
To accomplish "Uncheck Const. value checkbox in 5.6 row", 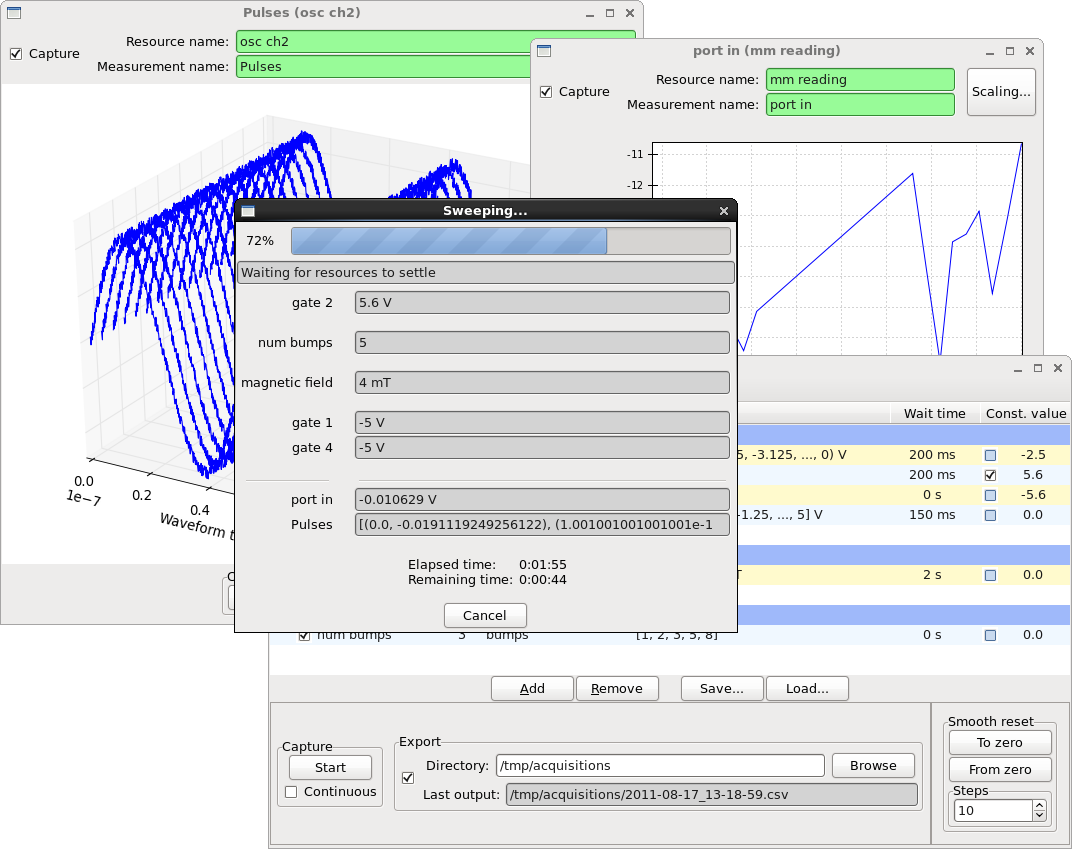I will point(990,475).
